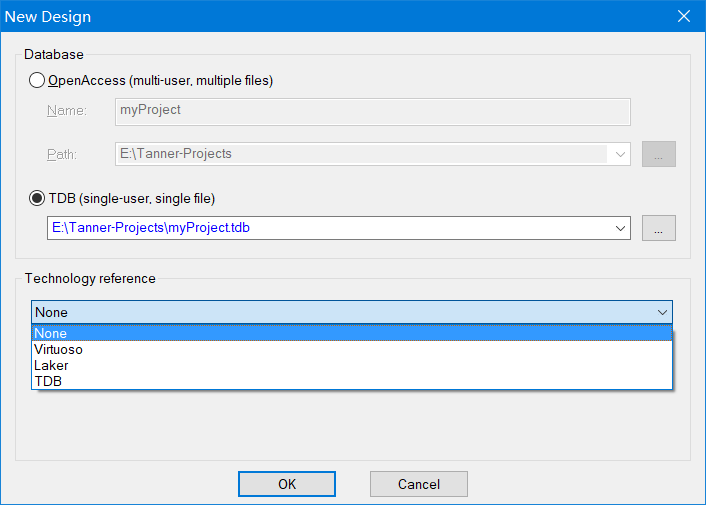Click the myProject name input field
The height and width of the screenshot is (505, 706).
[x=372, y=112]
